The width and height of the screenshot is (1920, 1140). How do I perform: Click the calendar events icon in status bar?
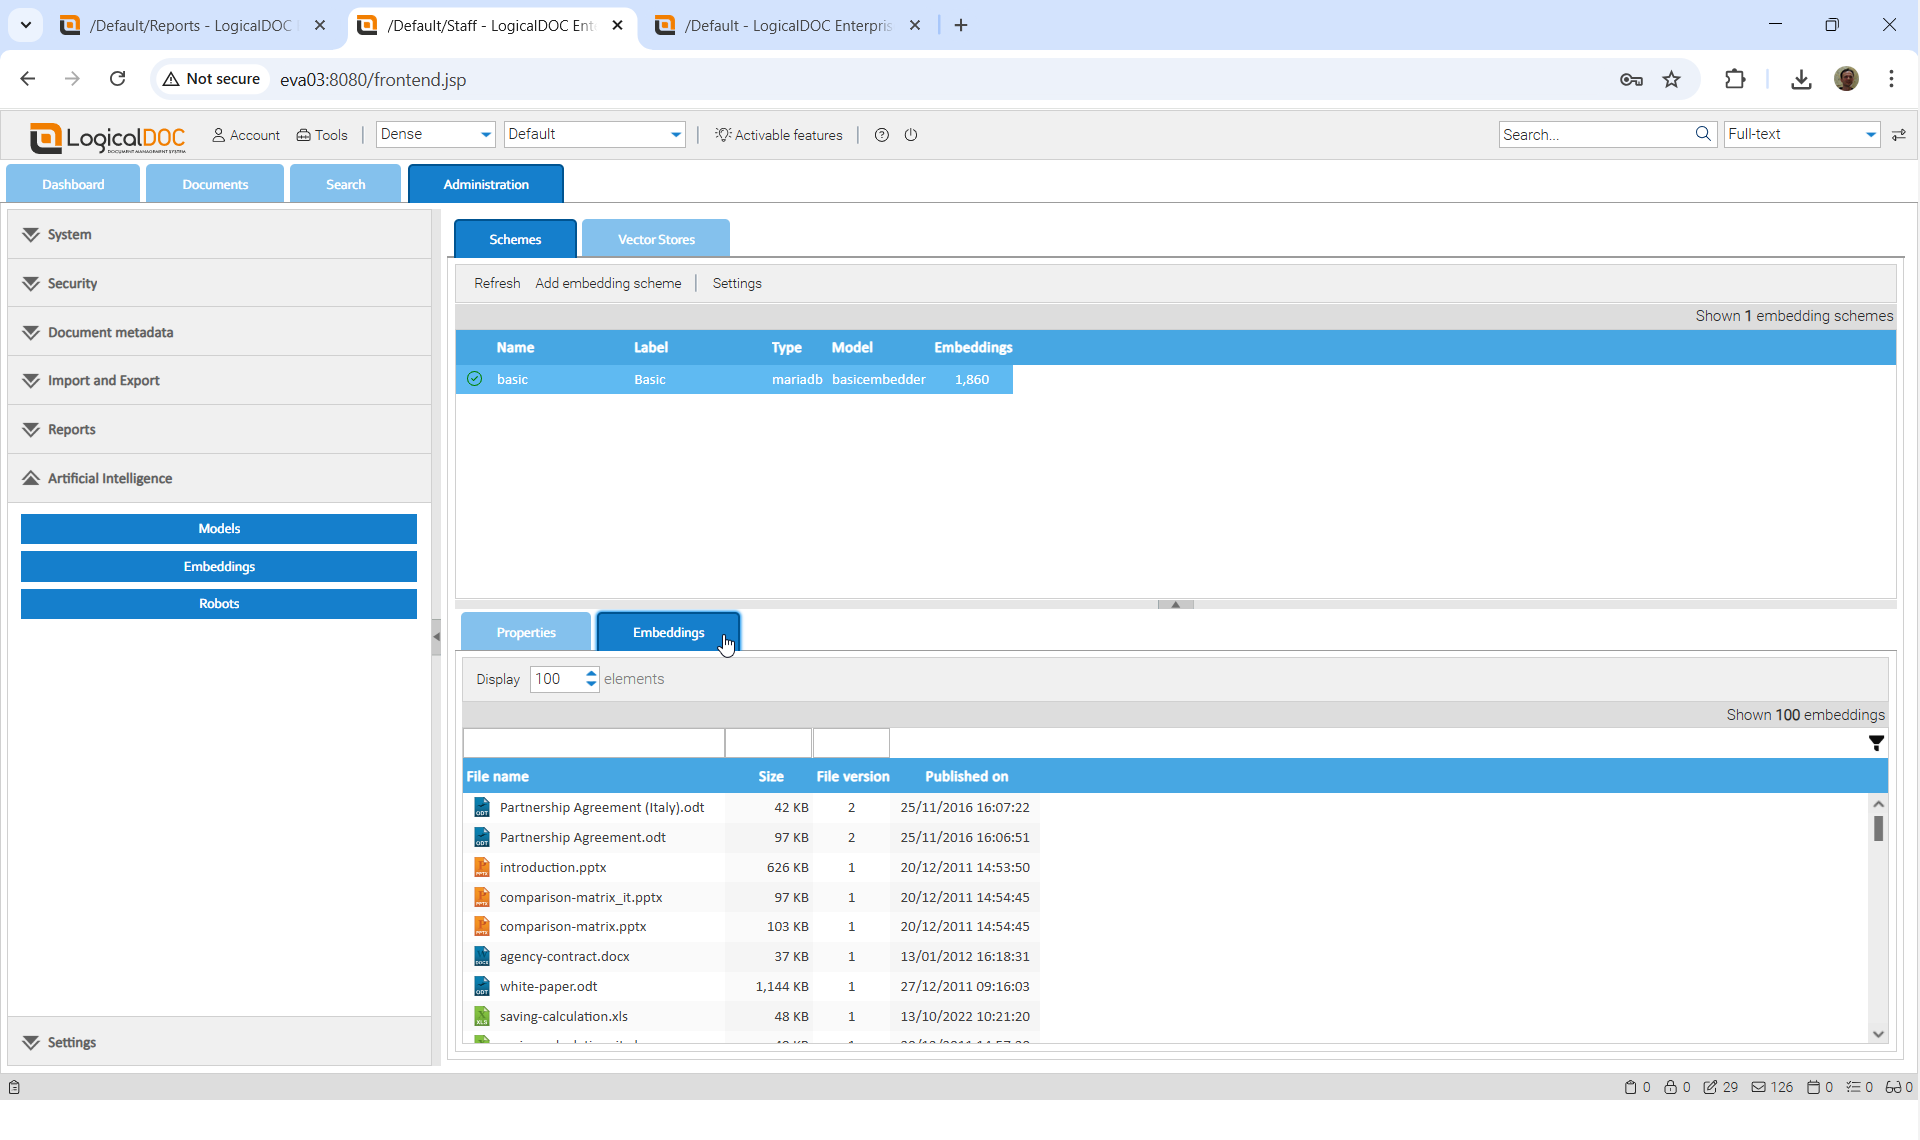pyautogui.click(x=1813, y=1087)
